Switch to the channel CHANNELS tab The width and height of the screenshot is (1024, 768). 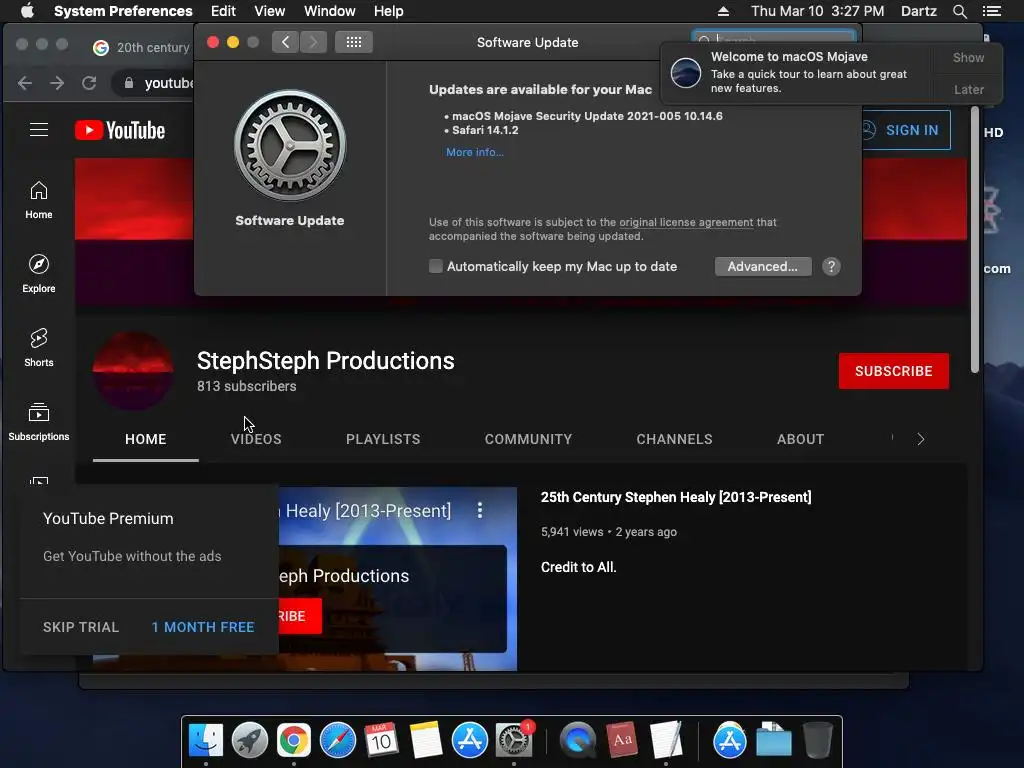[675, 440]
